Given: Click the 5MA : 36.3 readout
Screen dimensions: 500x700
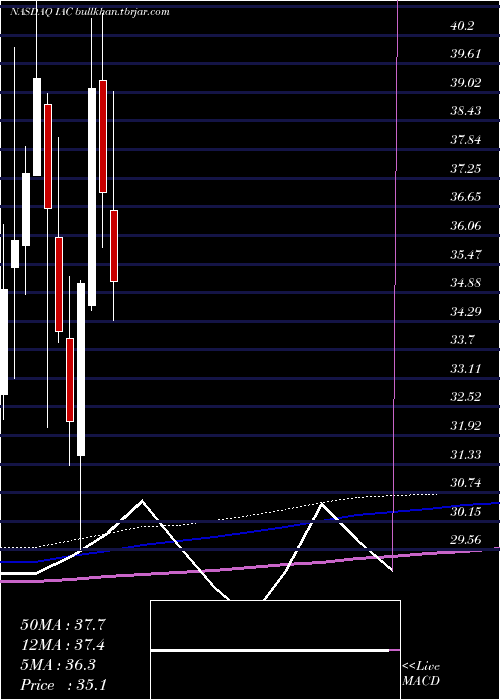Looking at the screenshot, I should (58, 665).
